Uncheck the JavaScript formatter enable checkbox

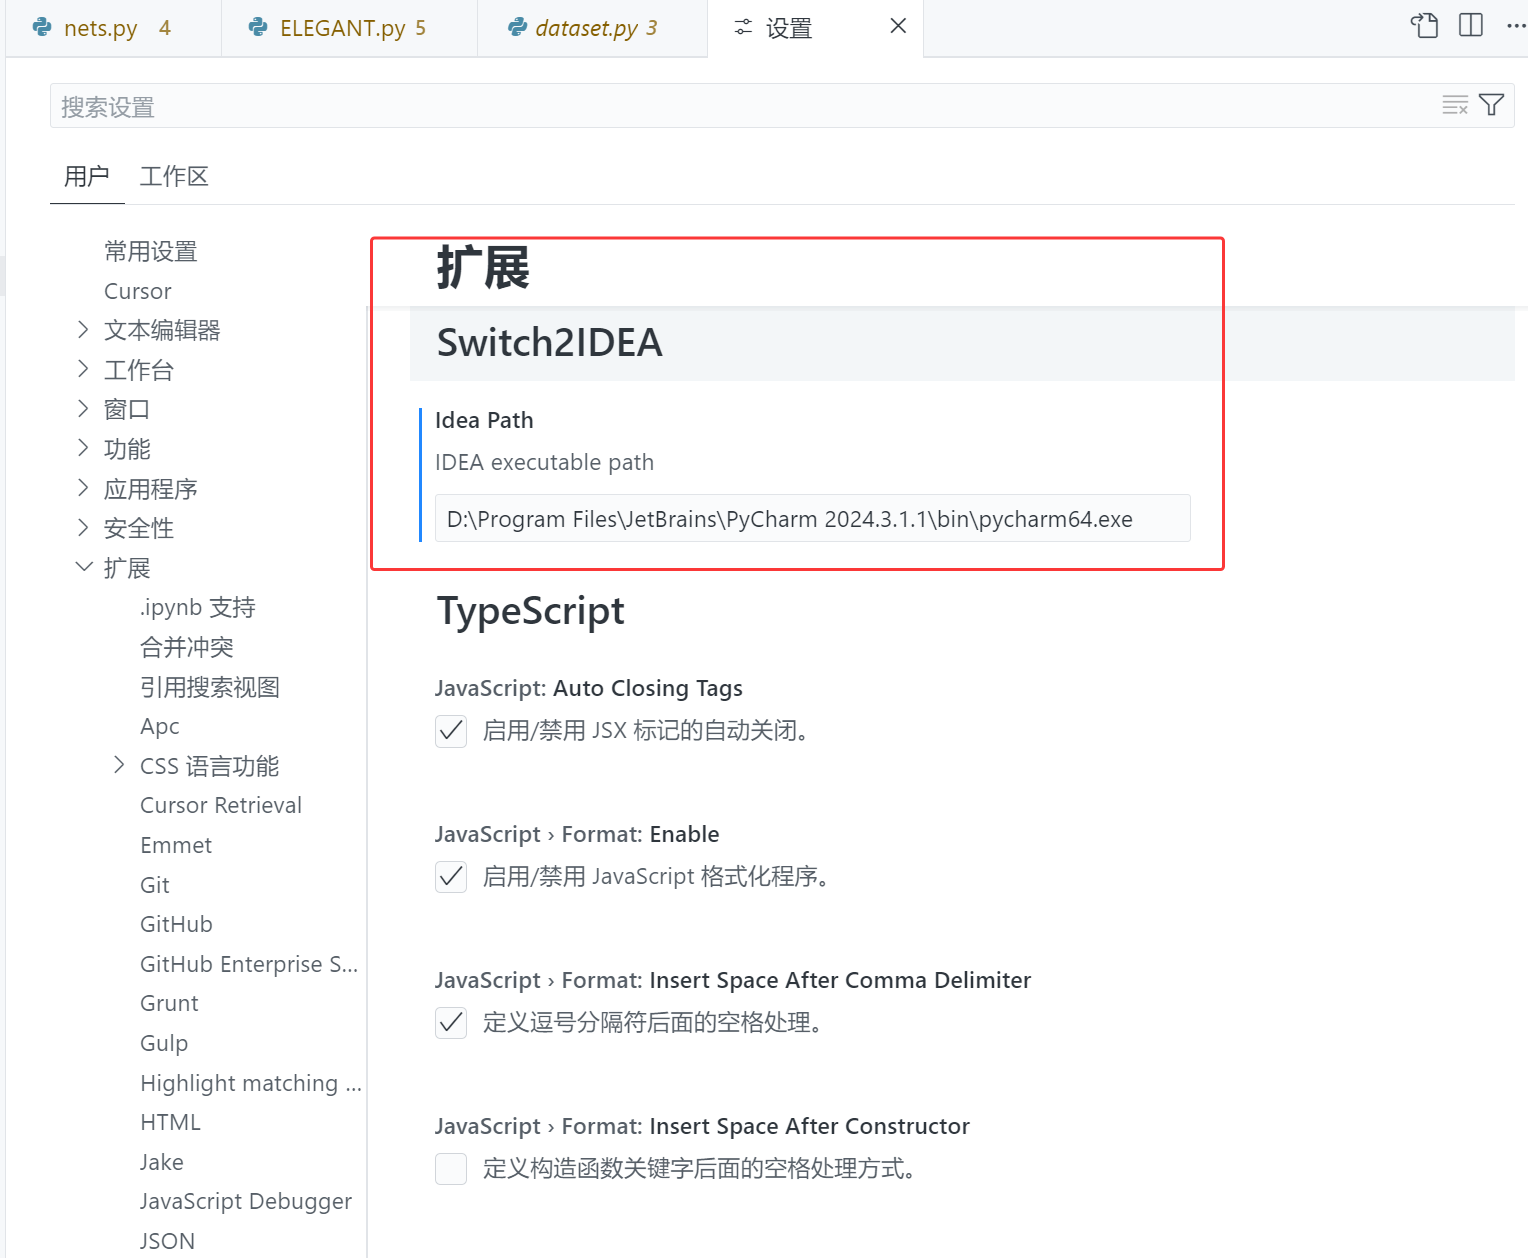tap(450, 877)
